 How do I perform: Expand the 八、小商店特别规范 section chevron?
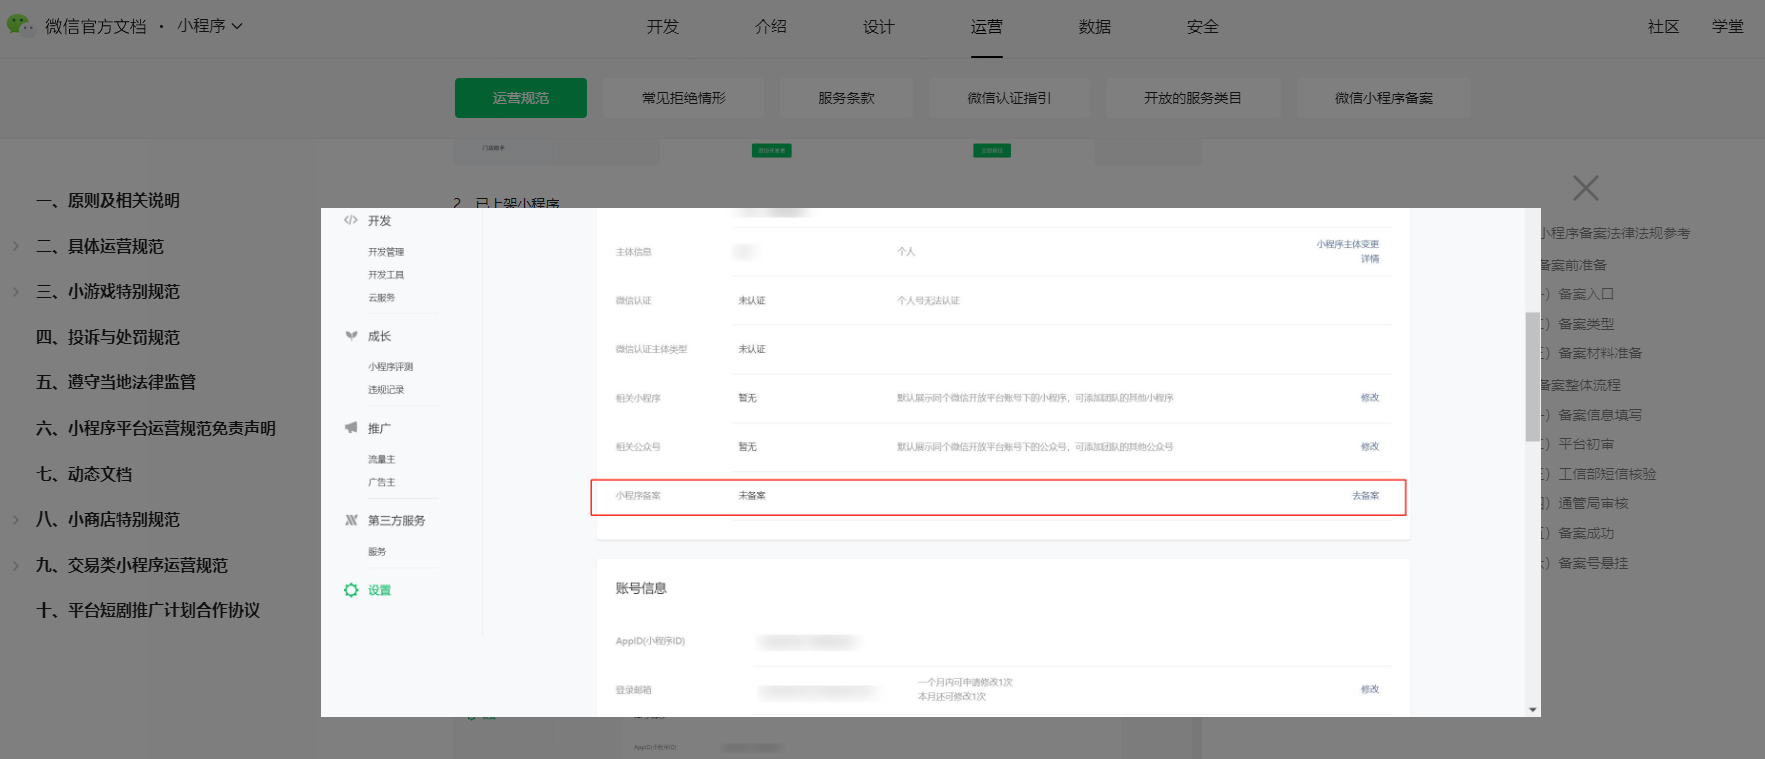[16, 520]
